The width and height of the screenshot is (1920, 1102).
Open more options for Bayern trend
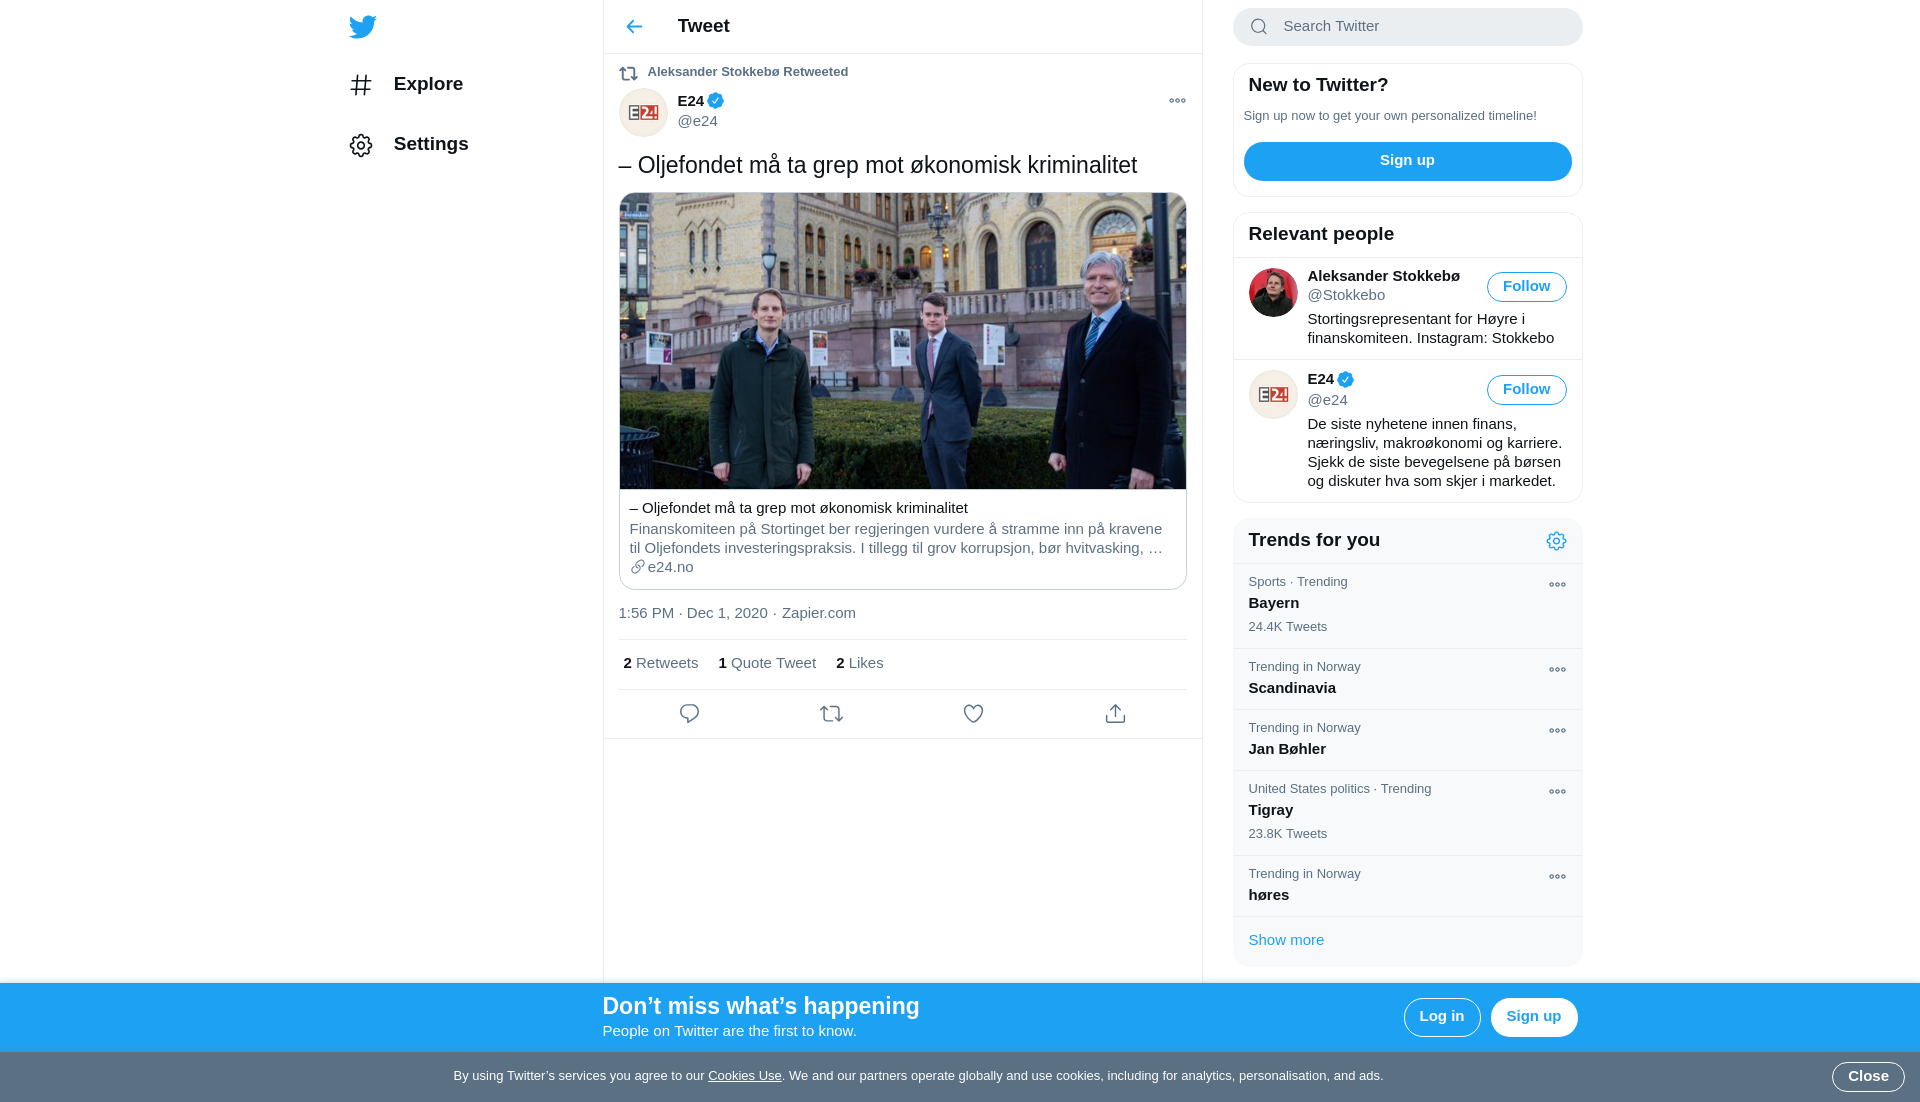click(1557, 585)
